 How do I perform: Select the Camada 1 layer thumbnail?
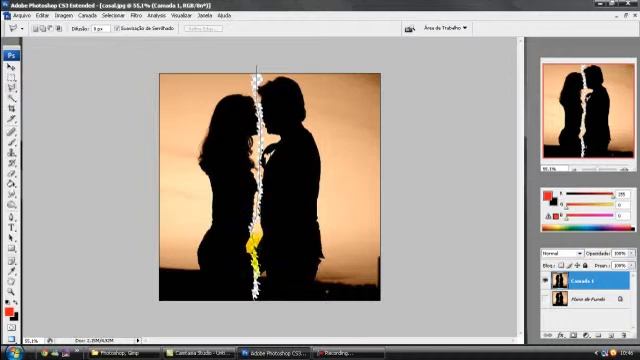click(560, 281)
